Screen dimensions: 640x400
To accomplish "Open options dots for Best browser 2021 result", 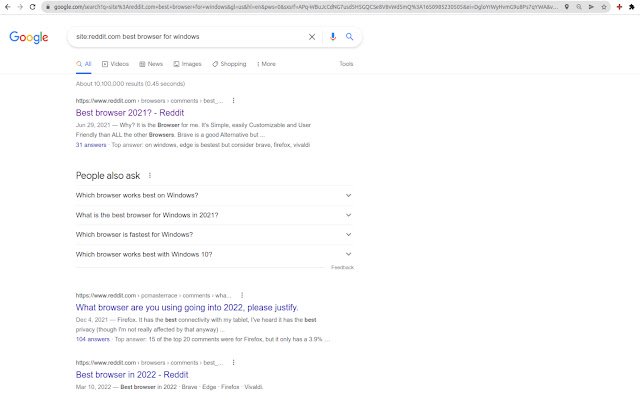I will pos(233,101).
